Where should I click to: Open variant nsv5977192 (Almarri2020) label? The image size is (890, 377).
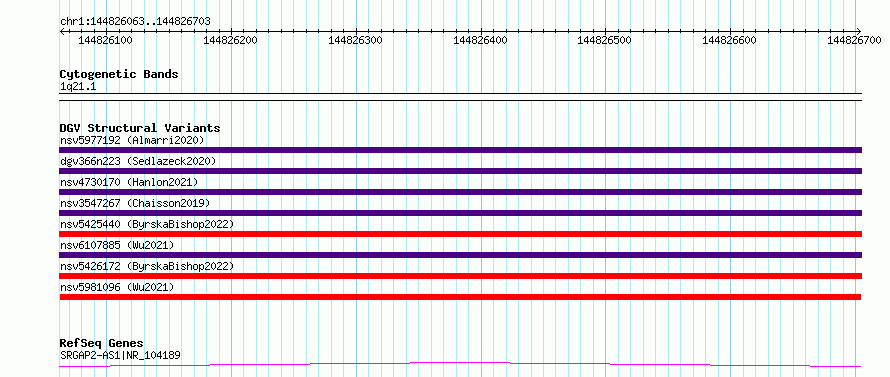132,140
